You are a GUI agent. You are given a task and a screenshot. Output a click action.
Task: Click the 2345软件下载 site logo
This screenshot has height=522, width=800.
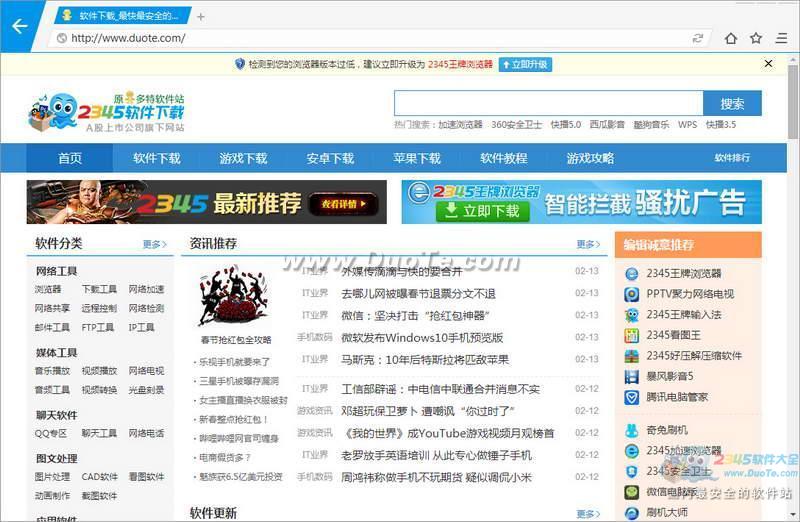[x=107, y=112]
